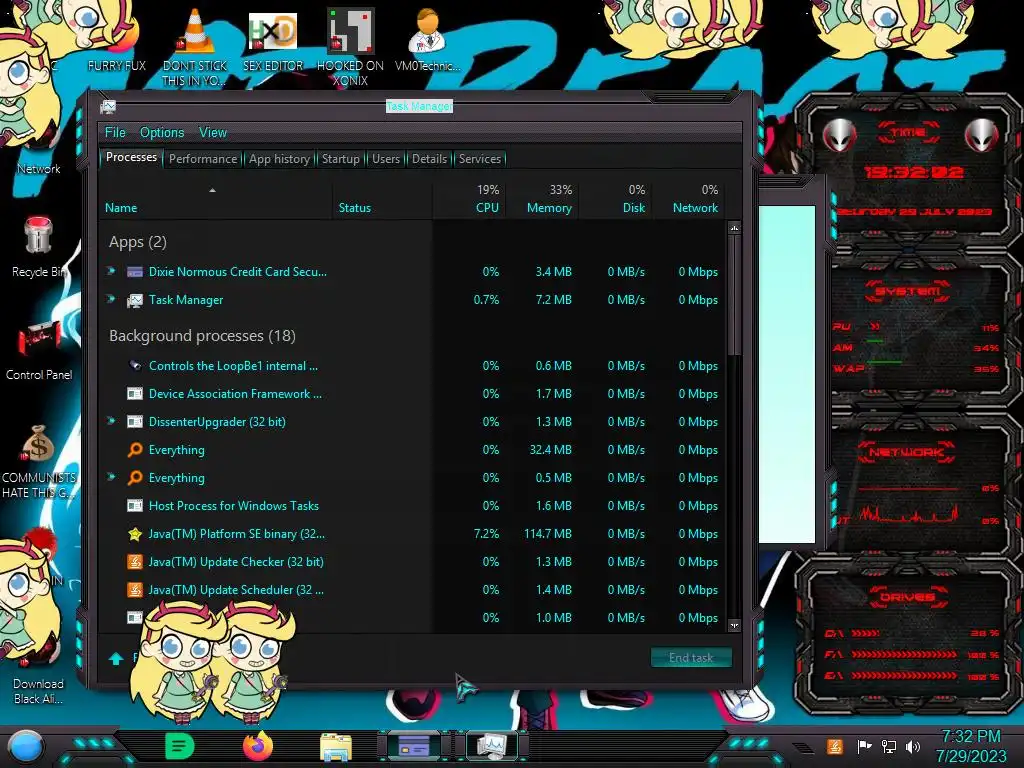
Task: Click the Apps (2) group header
Action: coord(138,242)
